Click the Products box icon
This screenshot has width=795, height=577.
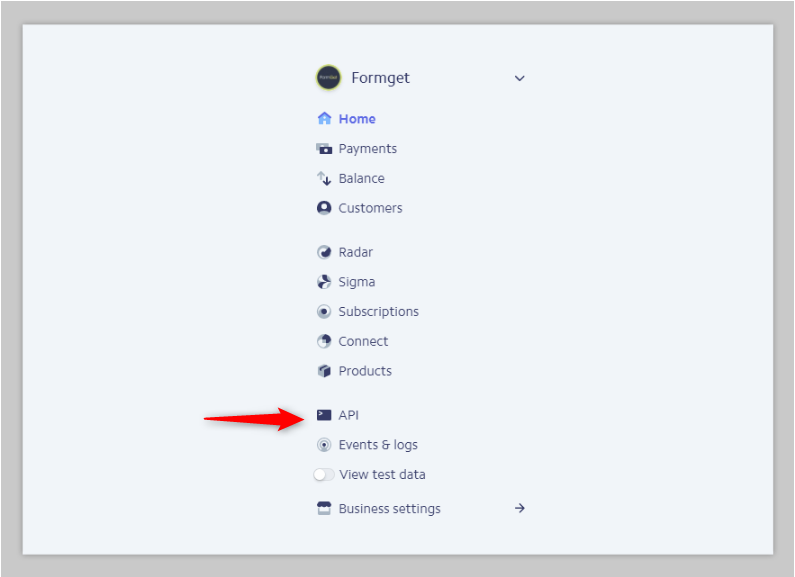pos(324,371)
